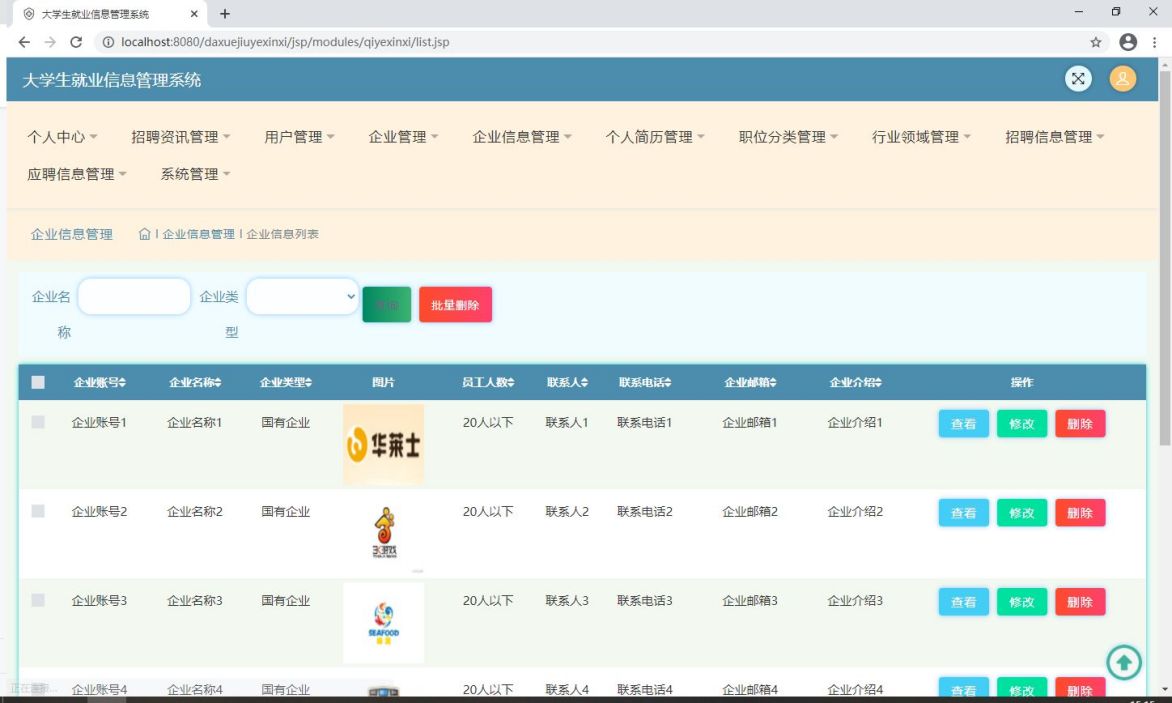Screen dimensions: 1172x703
Task: Click 修改 for 企业账号1
Action: [1022, 424]
